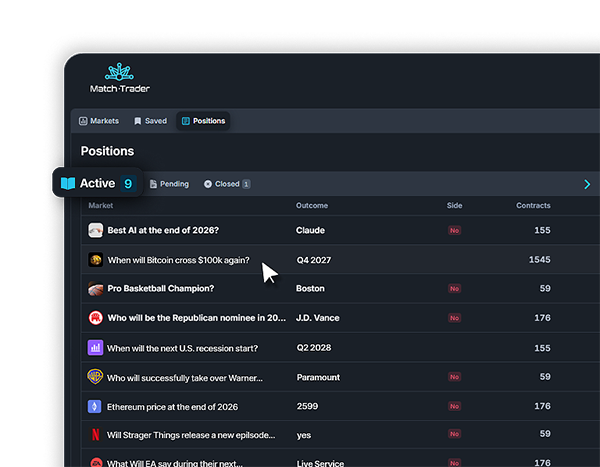The image size is (600, 467).
Task: Open "When will Bitcoin cross $100k again?" market
Action: pos(179,260)
